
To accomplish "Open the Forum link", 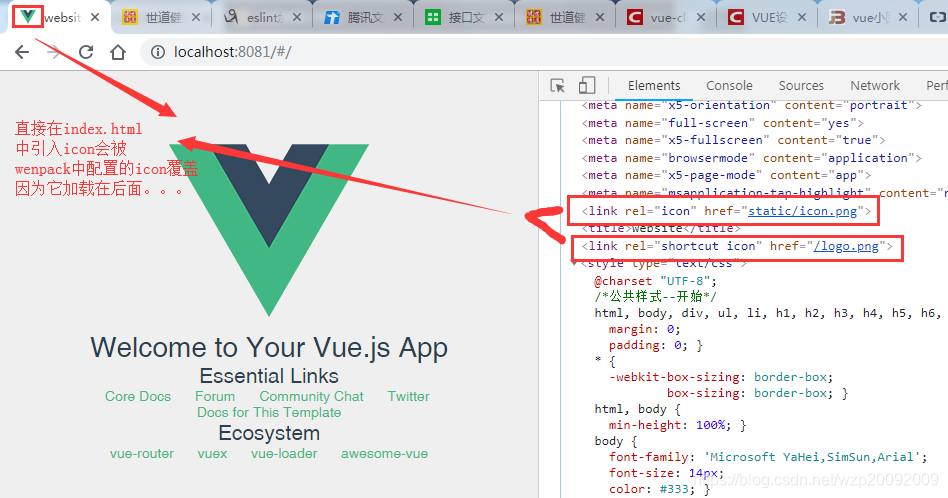I will (215, 396).
